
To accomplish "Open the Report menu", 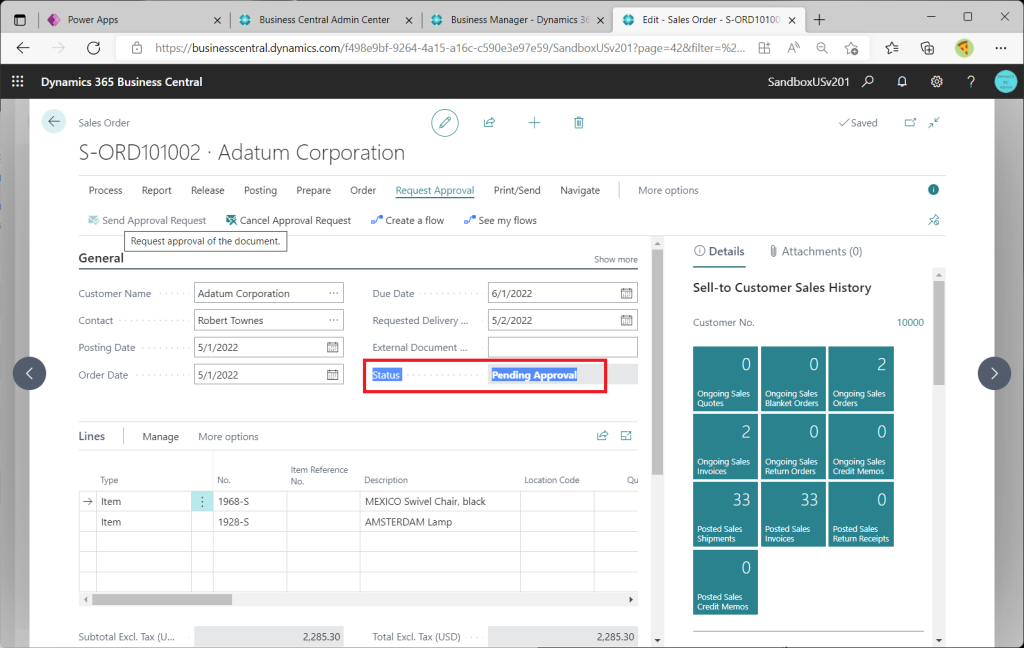I will tap(157, 190).
